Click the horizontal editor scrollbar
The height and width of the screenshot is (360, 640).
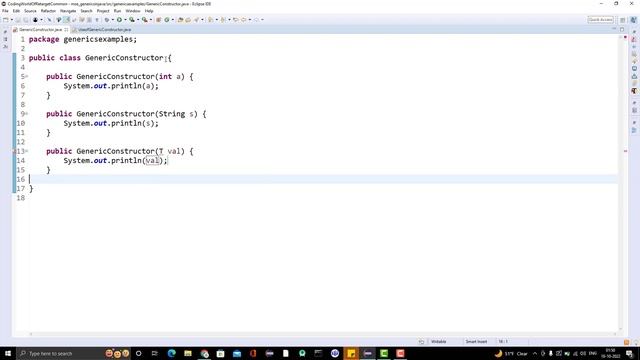tap(322, 334)
